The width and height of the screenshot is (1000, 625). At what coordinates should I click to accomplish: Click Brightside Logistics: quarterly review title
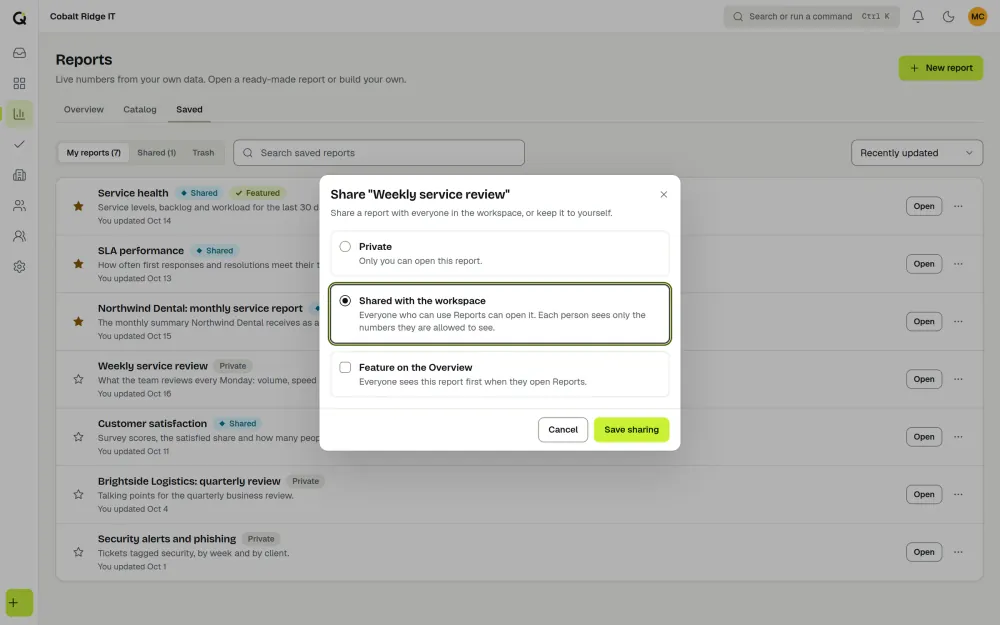(x=189, y=482)
